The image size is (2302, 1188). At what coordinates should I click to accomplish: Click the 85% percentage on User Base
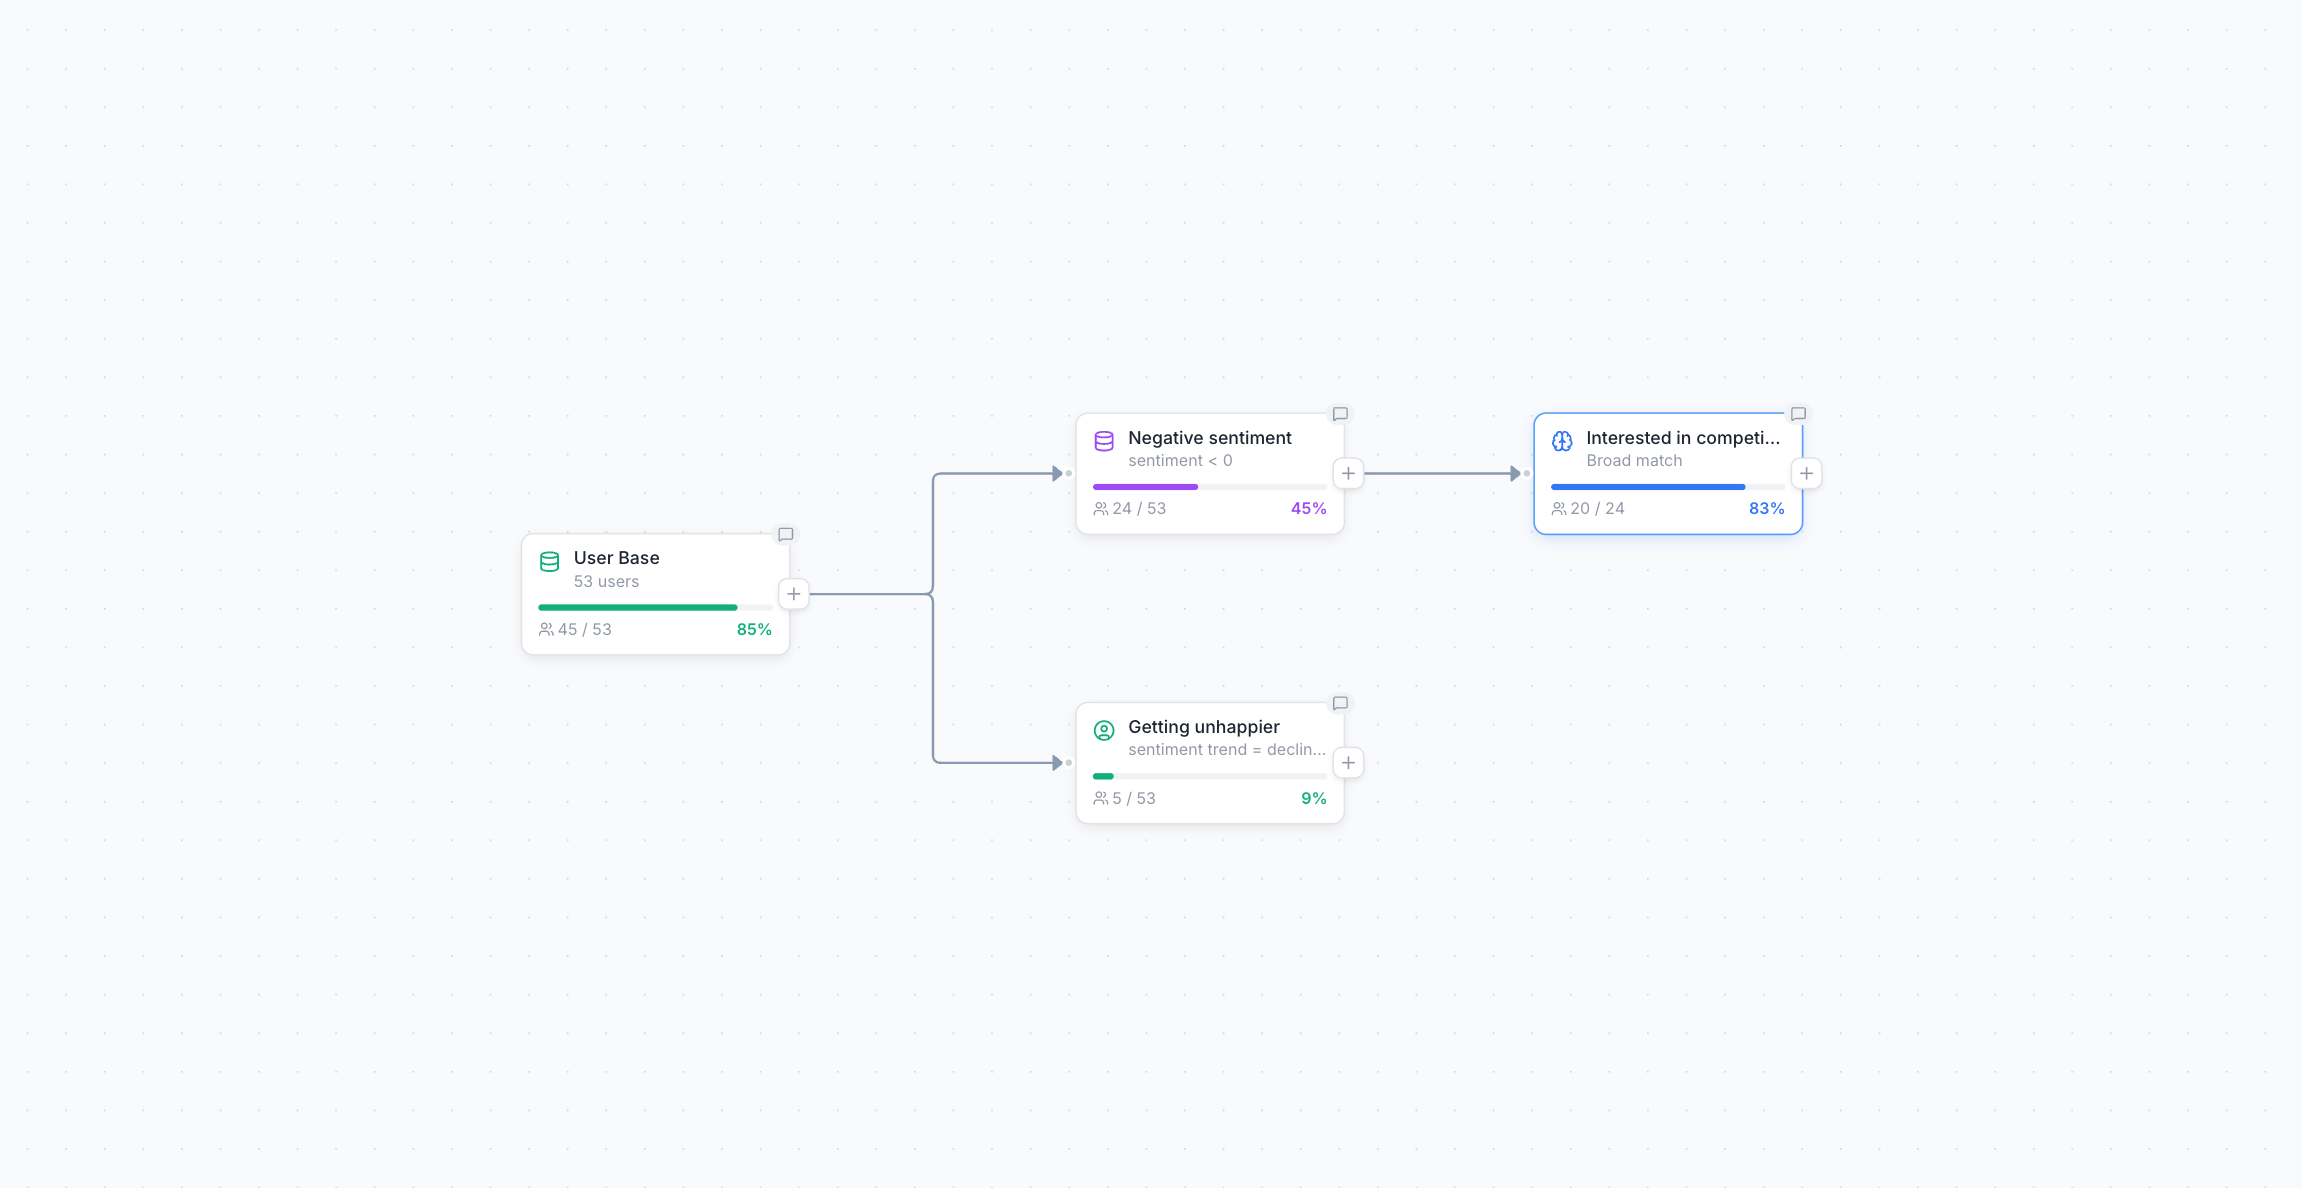(754, 629)
